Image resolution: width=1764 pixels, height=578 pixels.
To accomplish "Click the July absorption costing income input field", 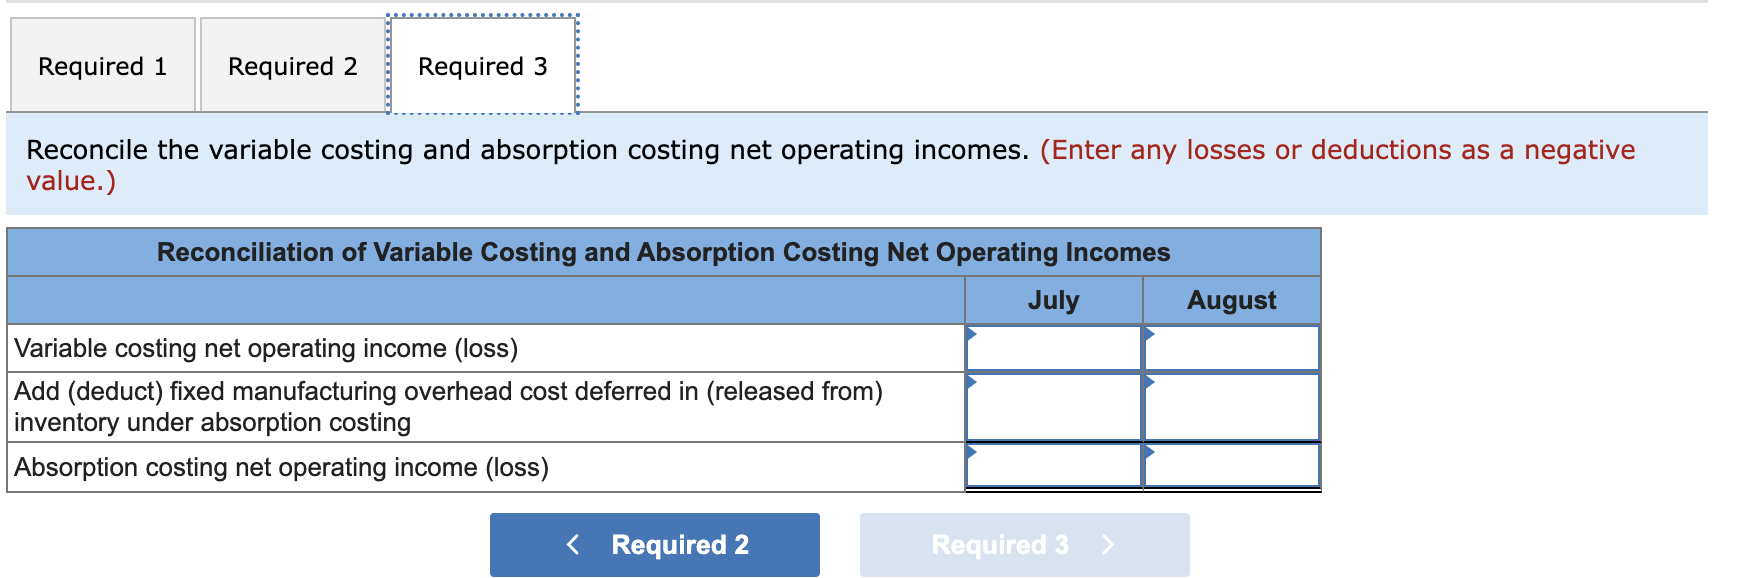I will (1052, 466).
